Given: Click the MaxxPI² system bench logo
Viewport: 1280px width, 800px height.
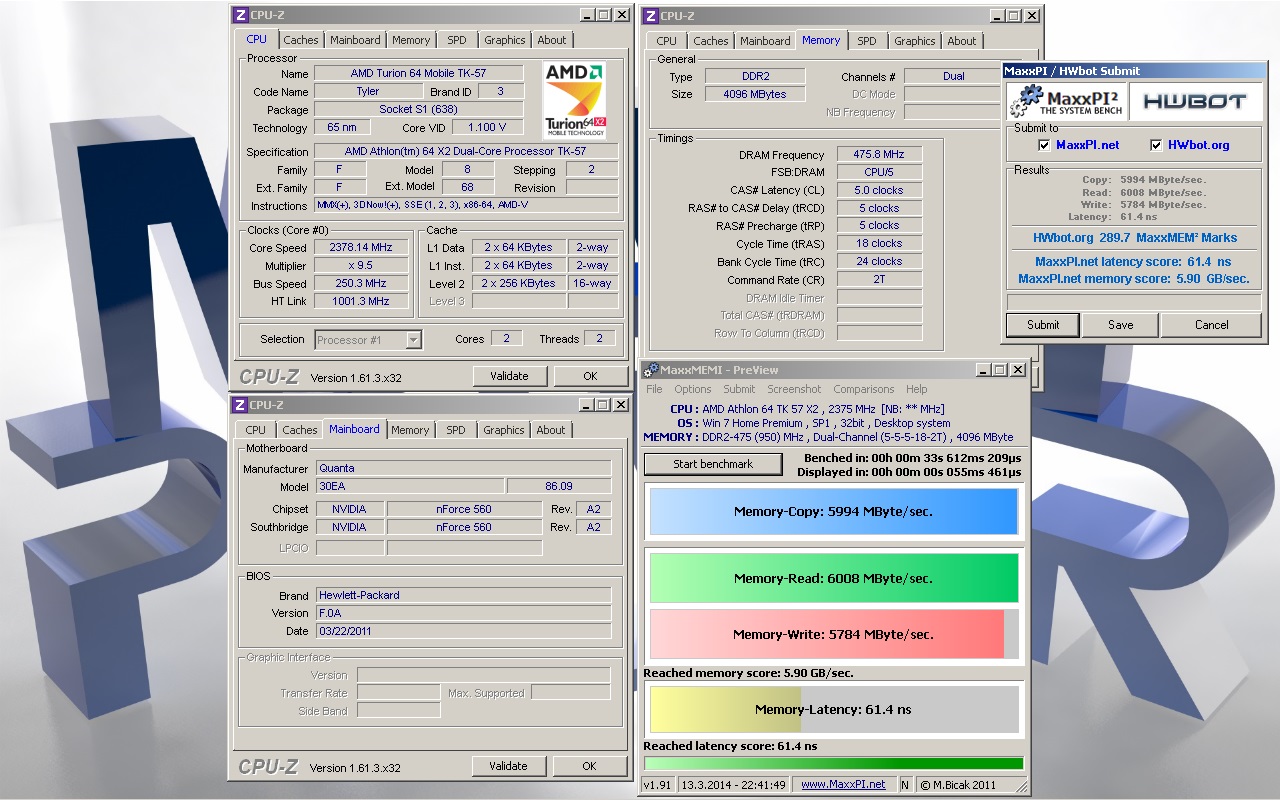Looking at the screenshot, I should coord(1067,101).
